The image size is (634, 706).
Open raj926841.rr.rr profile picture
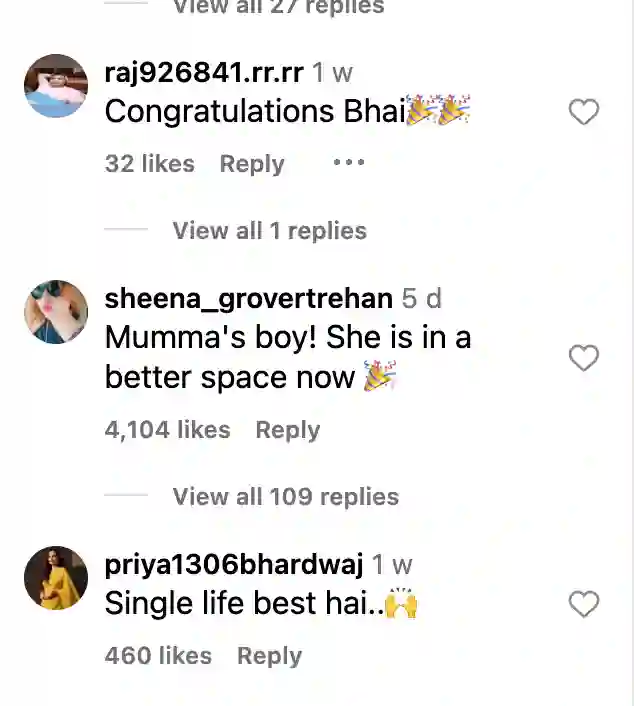(56, 86)
